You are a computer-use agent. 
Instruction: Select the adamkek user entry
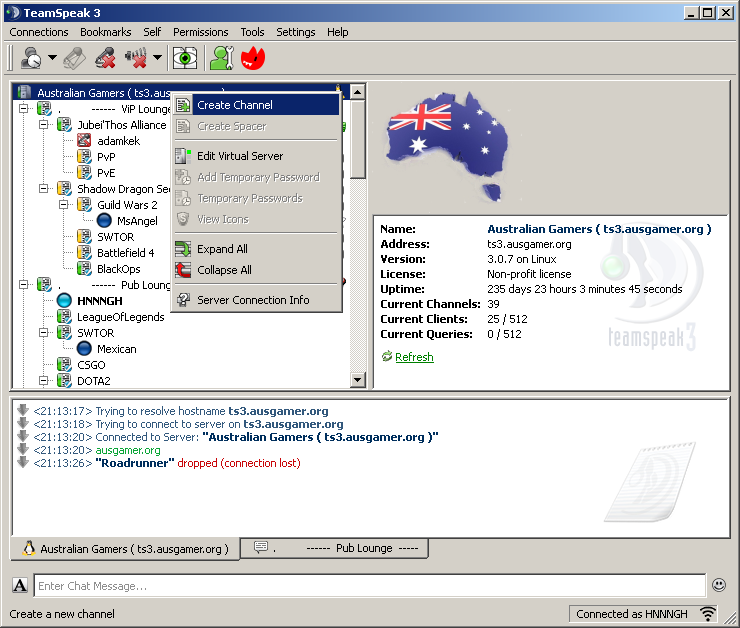coord(118,141)
